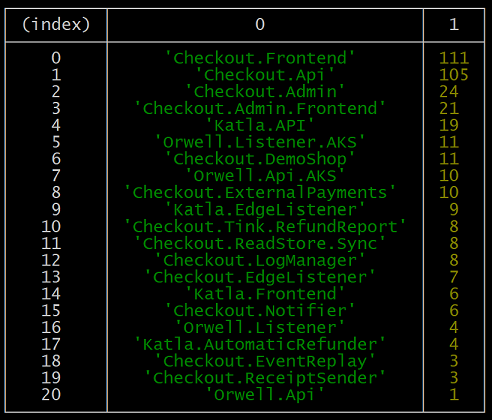This screenshot has width=492, height=420.
Task: Click the 'Checkout.Tink.RefundReport' entry
Action: (265, 227)
